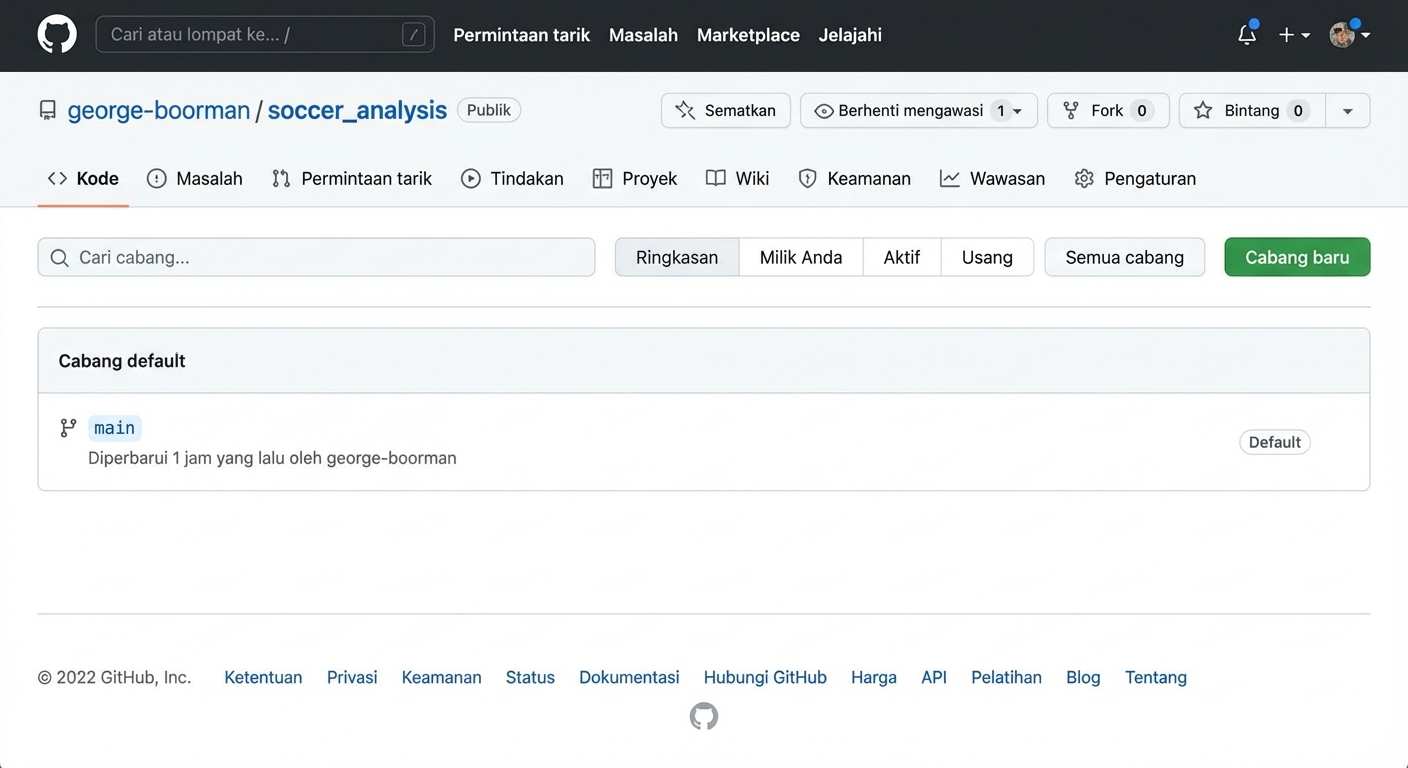Click the Default badge on main branch
The image size is (1408, 768).
(x=1275, y=442)
